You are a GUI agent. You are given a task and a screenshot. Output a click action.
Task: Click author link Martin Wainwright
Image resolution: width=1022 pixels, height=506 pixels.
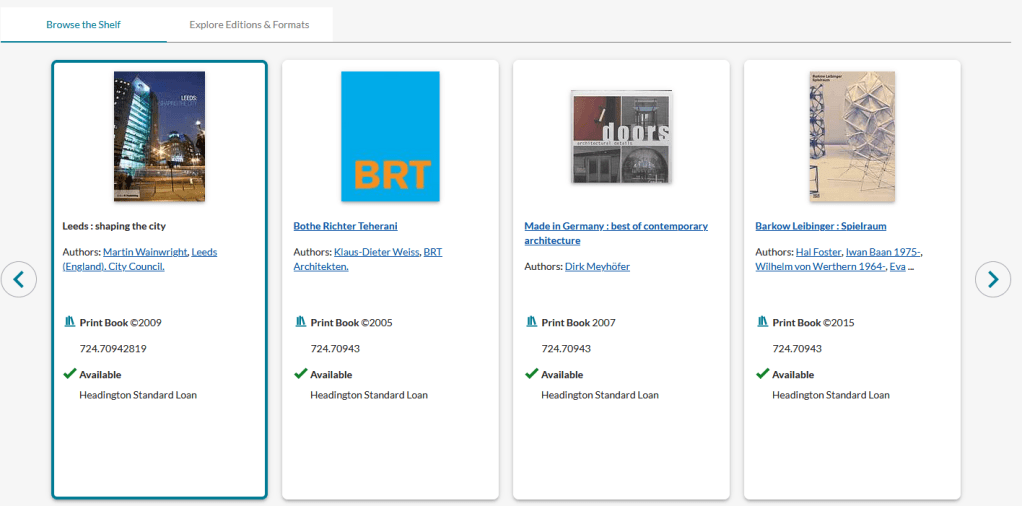pos(145,252)
